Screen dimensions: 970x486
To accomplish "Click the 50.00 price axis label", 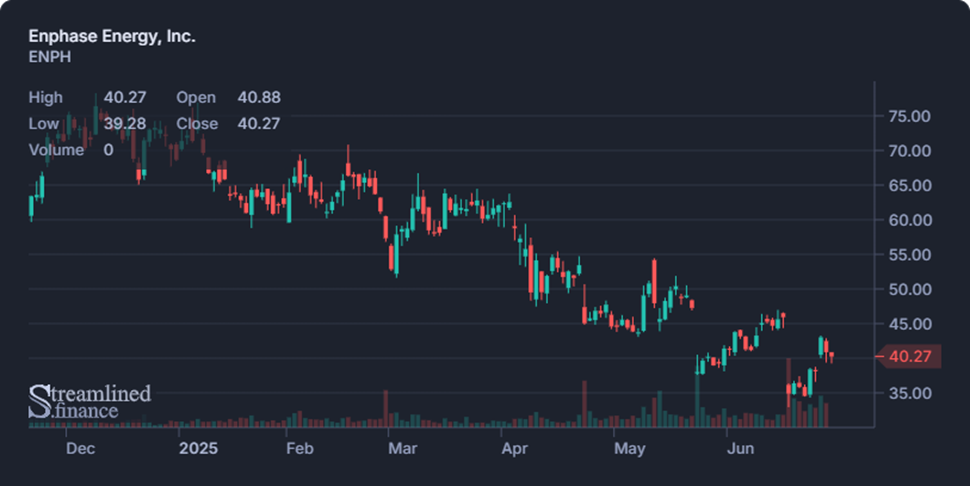I will (x=909, y=289).
